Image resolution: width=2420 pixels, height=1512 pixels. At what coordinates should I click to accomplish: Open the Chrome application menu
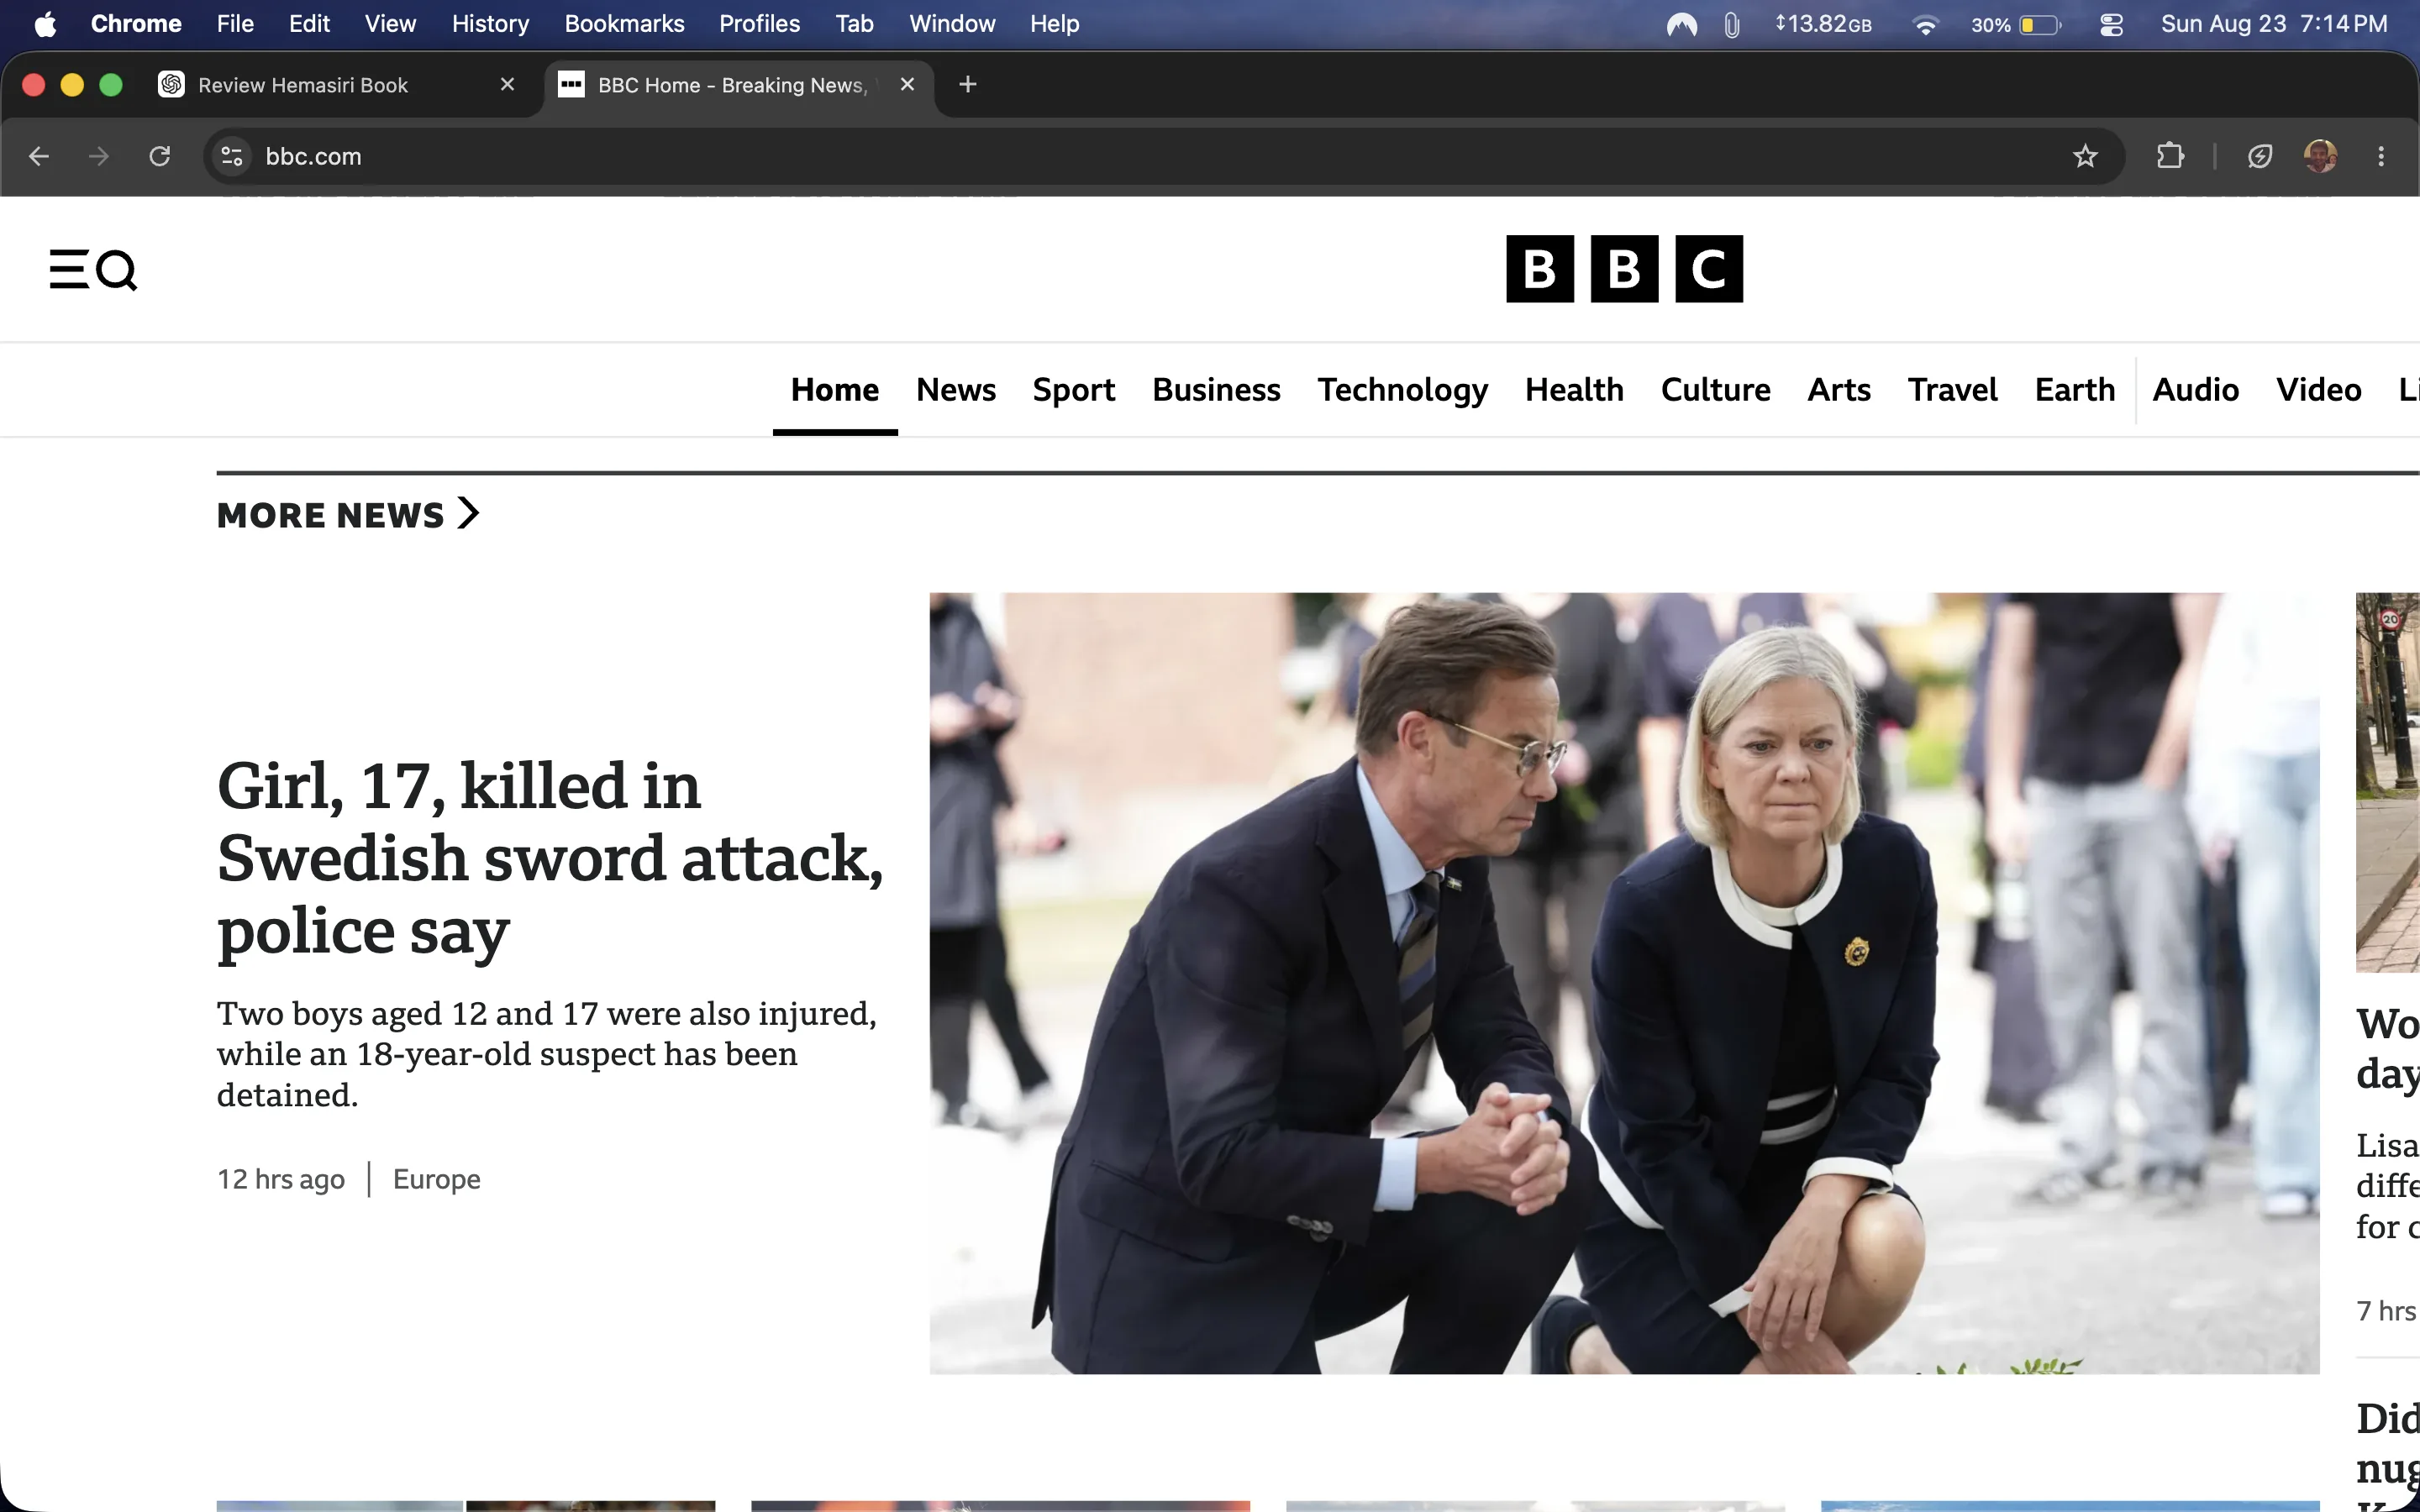click(136, 24)
